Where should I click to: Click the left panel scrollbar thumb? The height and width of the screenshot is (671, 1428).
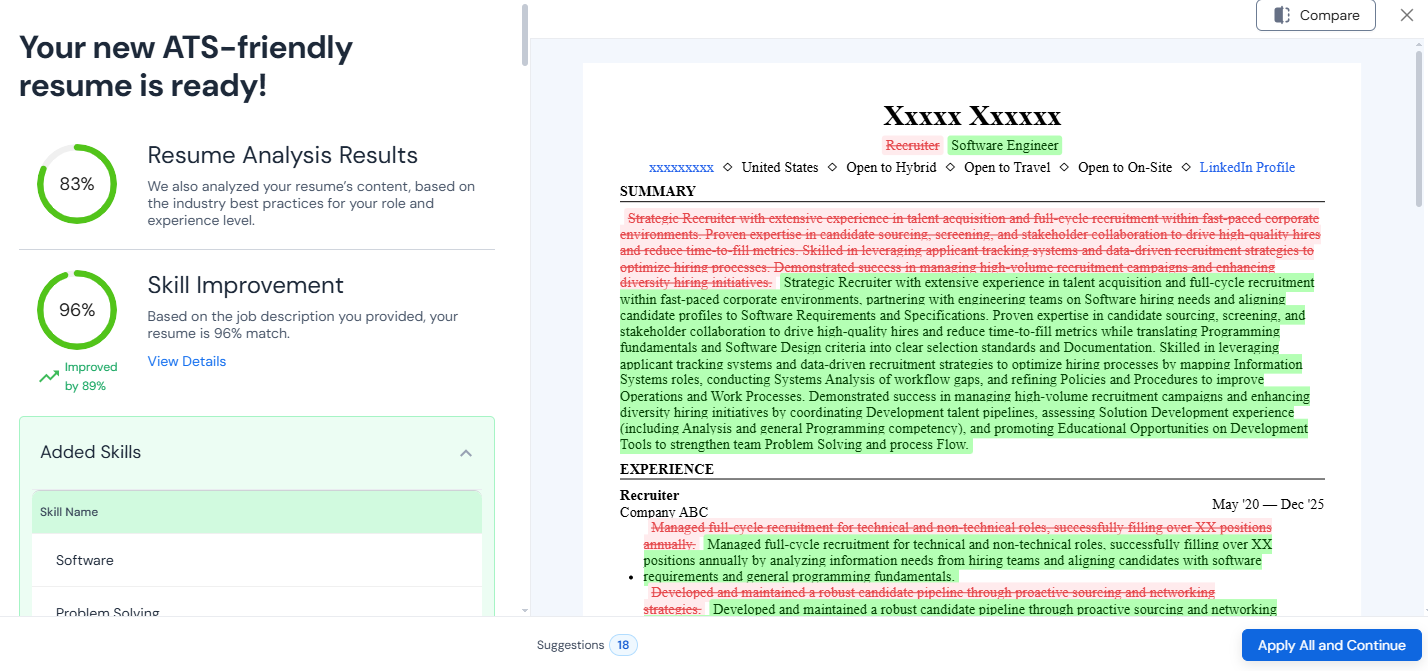tap(524, 35)
